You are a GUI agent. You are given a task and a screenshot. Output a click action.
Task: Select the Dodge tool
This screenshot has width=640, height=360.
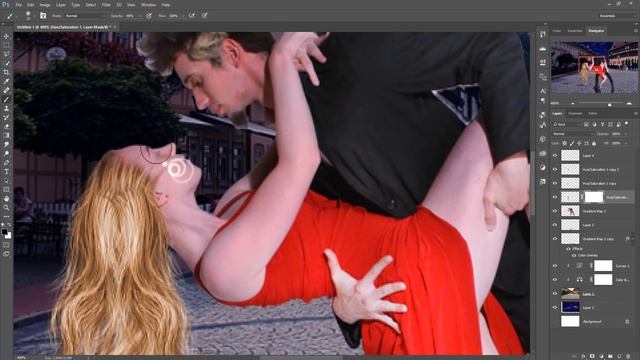pyautogui.click(x=6, y=153)
